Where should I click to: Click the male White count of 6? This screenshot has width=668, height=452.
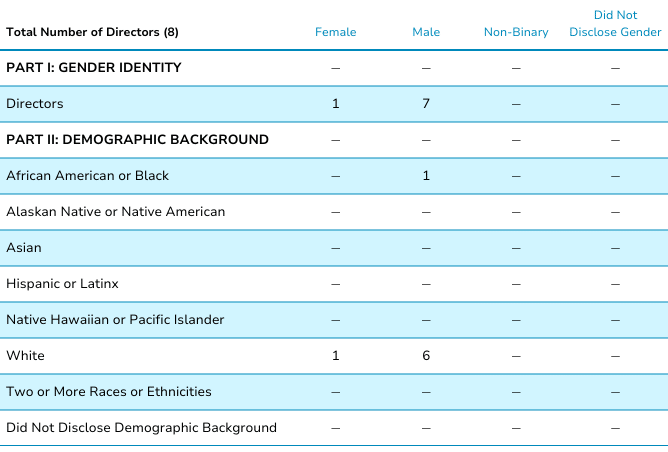pyautogui.click(x=426, y=356)
